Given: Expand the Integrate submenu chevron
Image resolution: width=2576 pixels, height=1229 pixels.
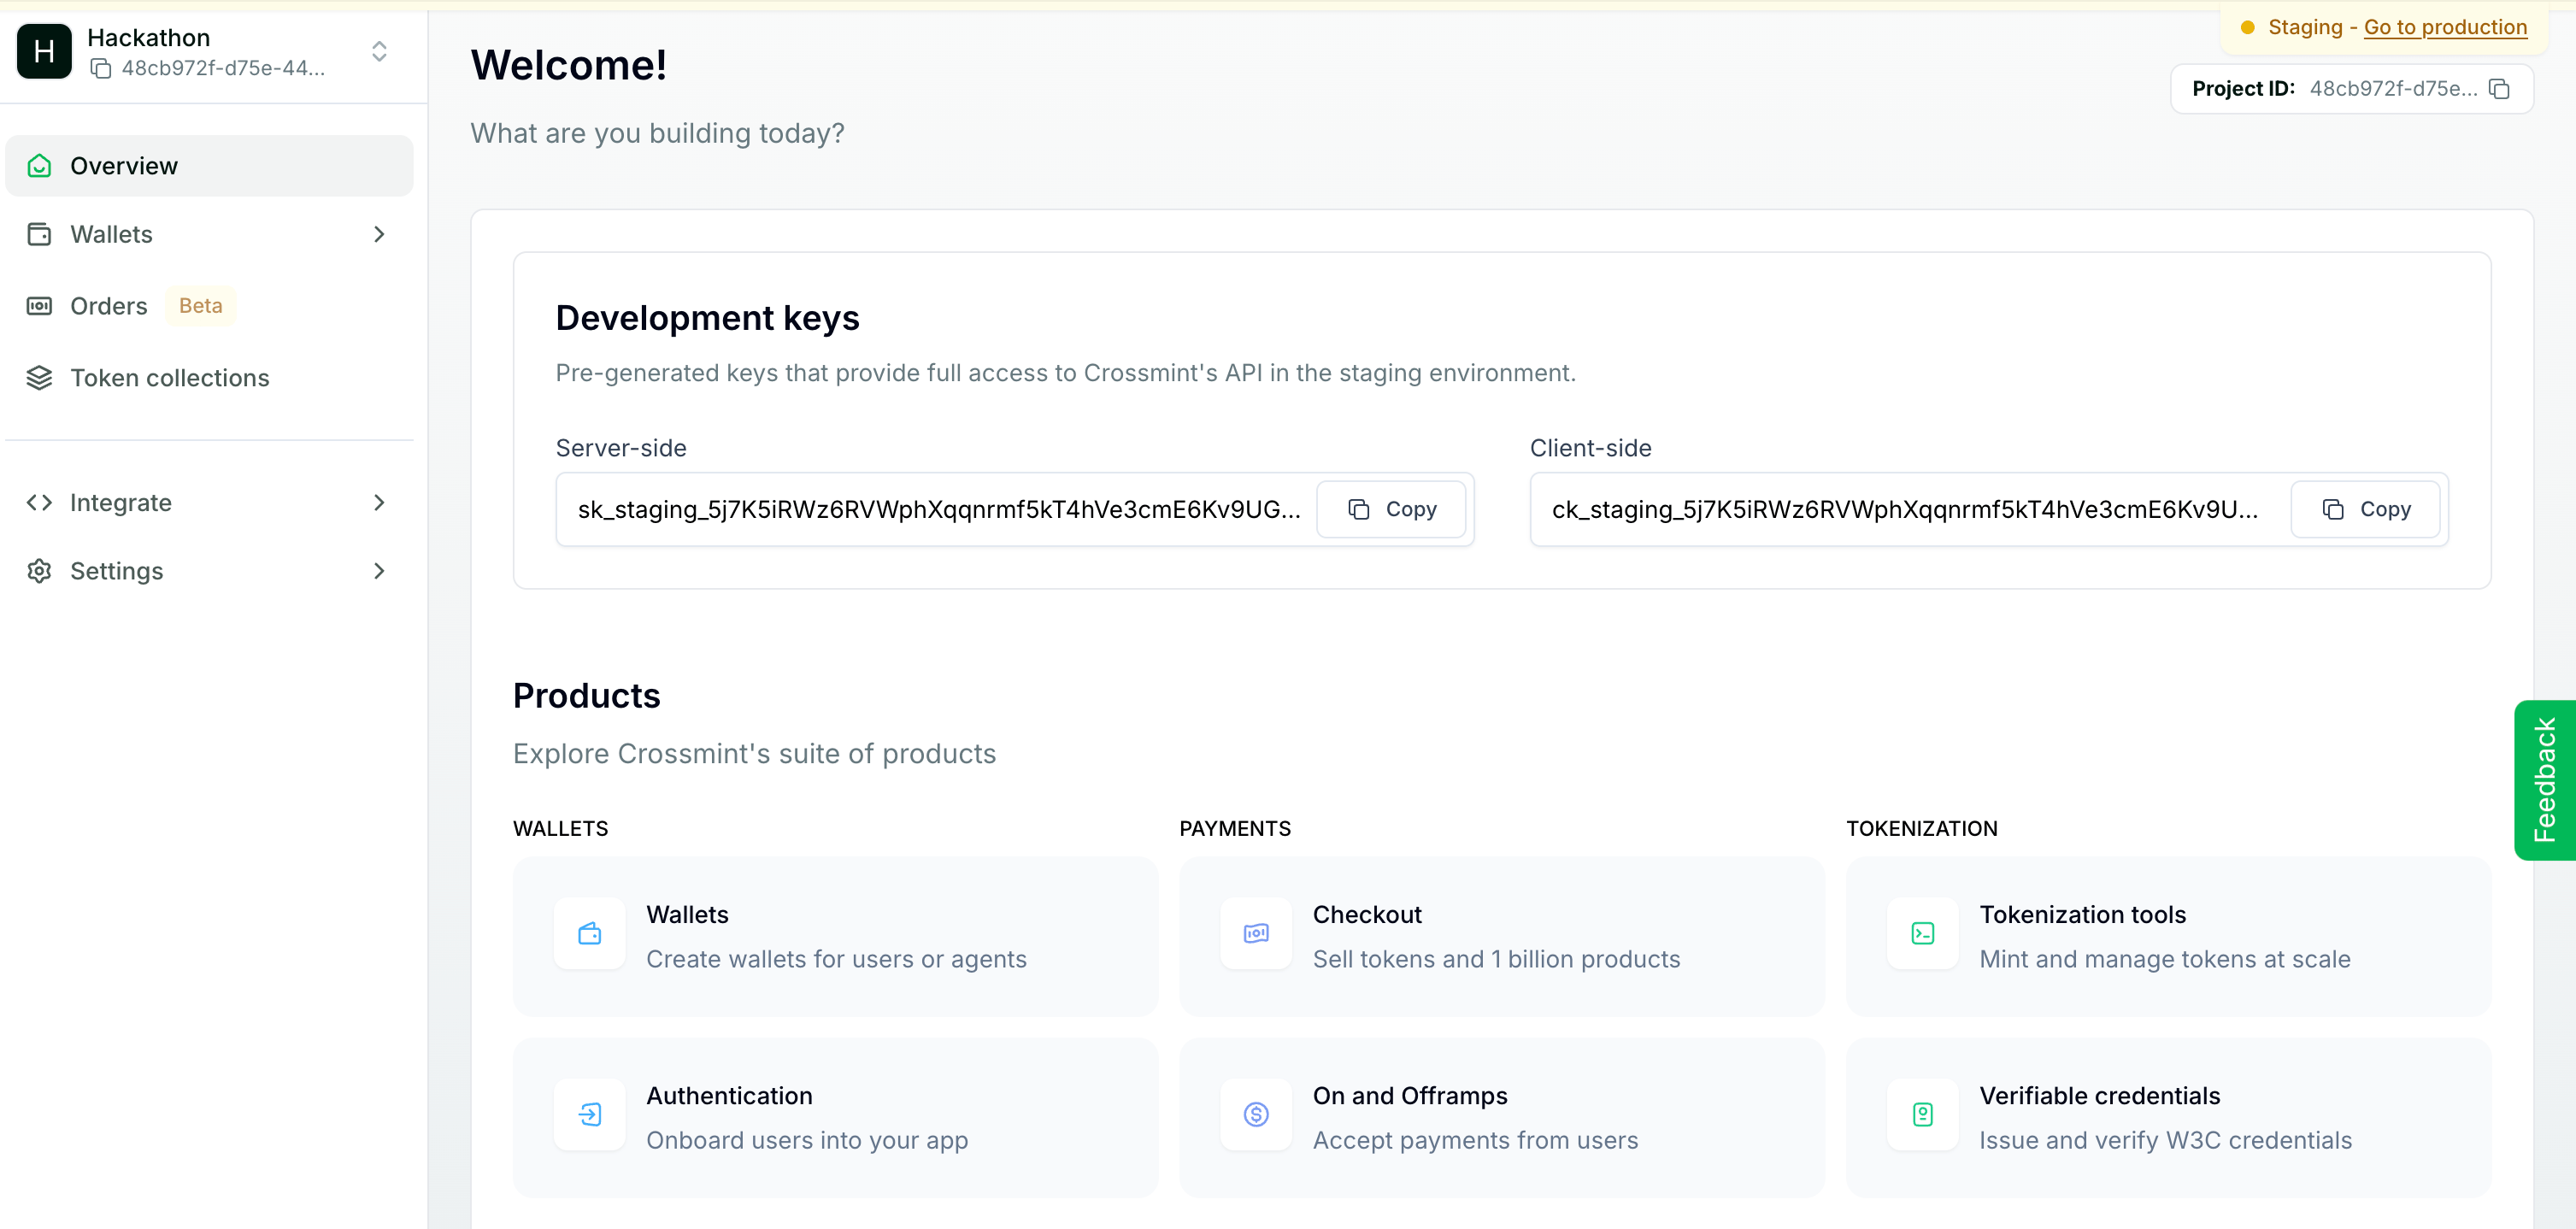Looking at the screenshot, I should [x=379, y=502].
